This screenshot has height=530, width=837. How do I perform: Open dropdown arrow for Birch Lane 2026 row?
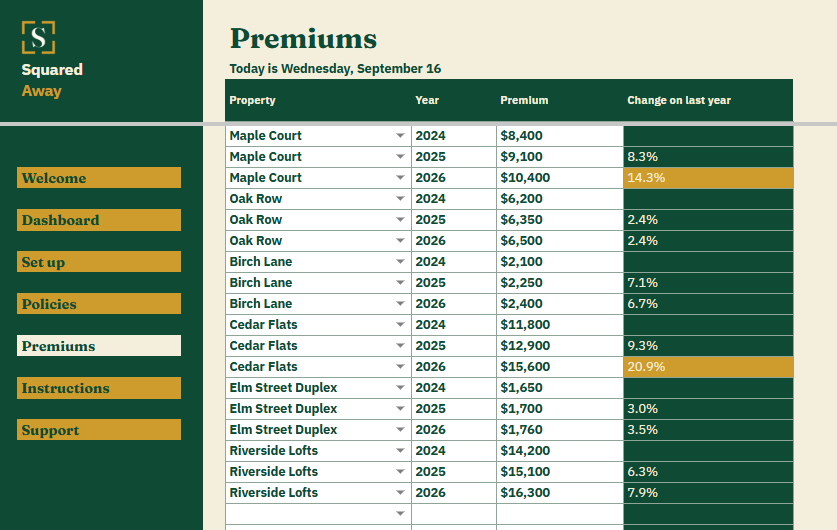pyautogui.click(x=400, y=304)
